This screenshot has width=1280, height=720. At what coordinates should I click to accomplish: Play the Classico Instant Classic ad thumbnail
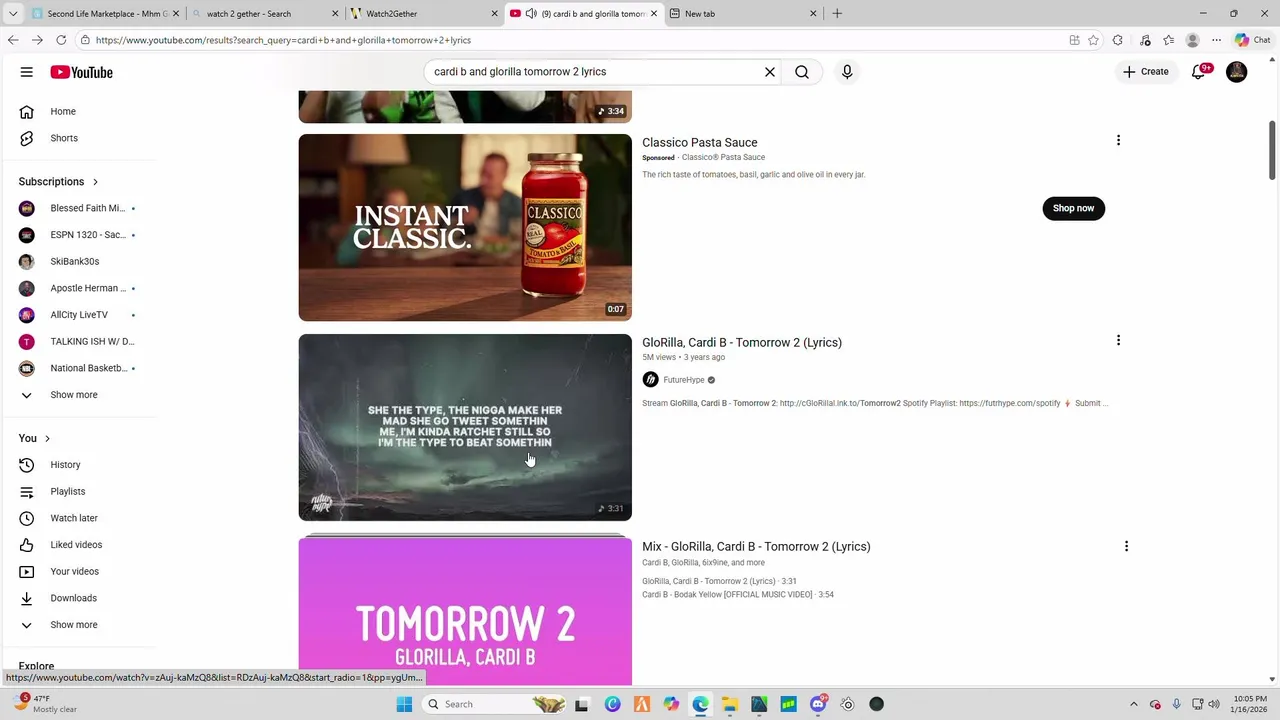[x=465, y=227]
